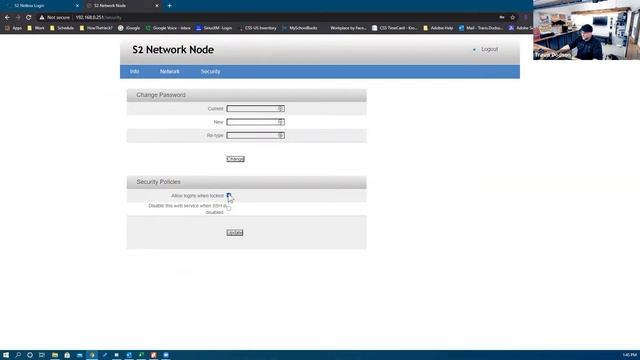Open the Not secure warning icon

42,18
